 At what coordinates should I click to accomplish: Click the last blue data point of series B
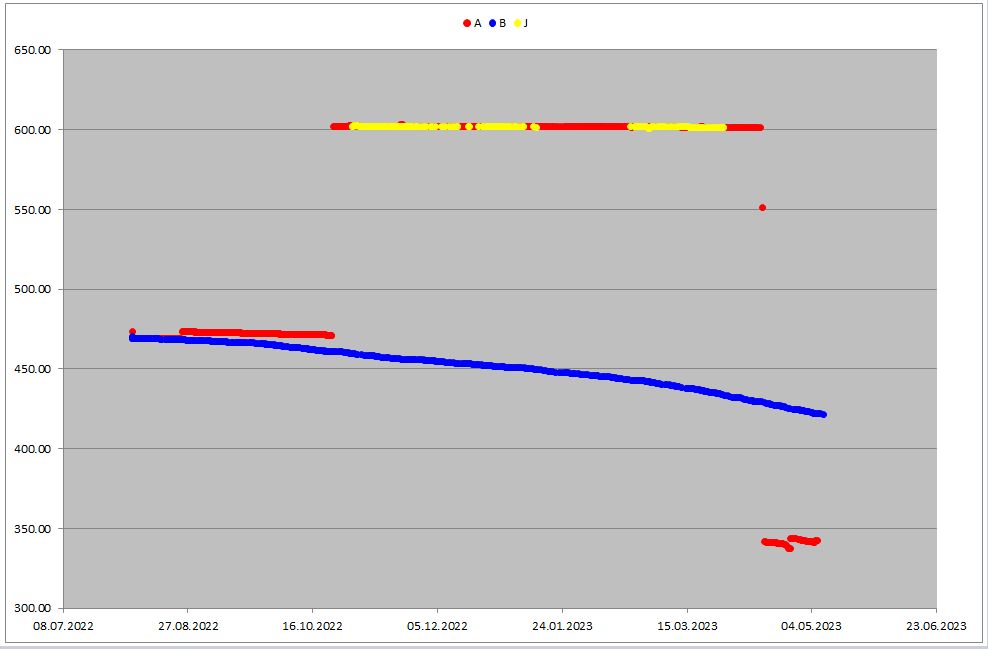823,414
